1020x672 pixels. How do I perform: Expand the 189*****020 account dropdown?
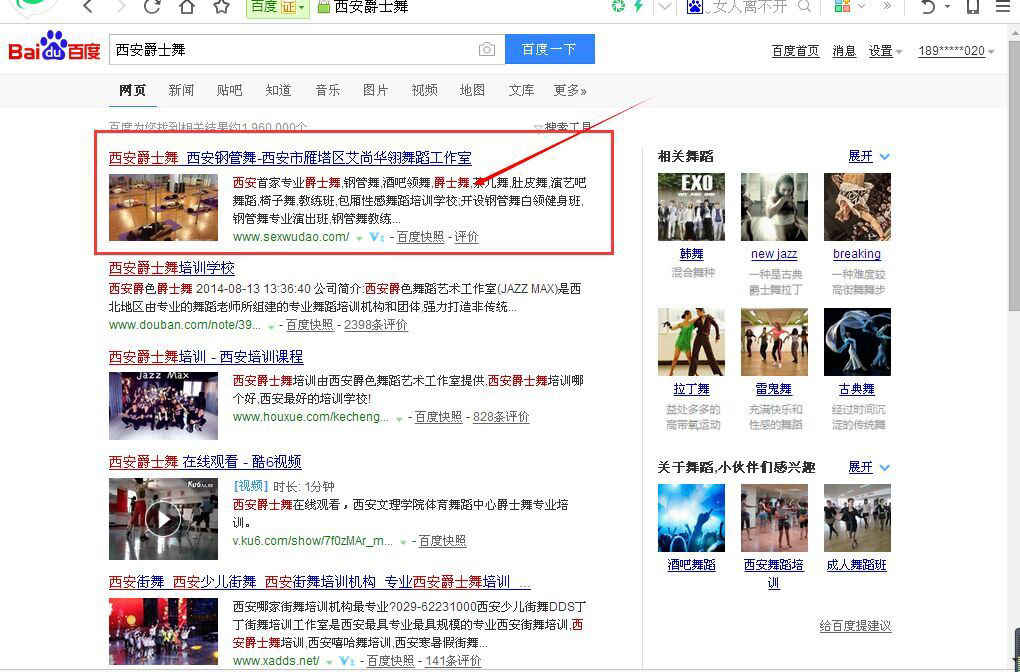pyautogui.click(x=956, y=51)
